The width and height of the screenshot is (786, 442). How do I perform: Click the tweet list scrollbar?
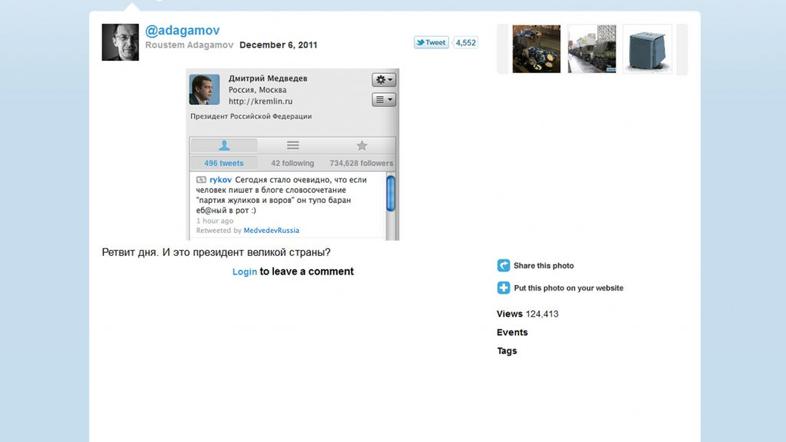point(391,195)
